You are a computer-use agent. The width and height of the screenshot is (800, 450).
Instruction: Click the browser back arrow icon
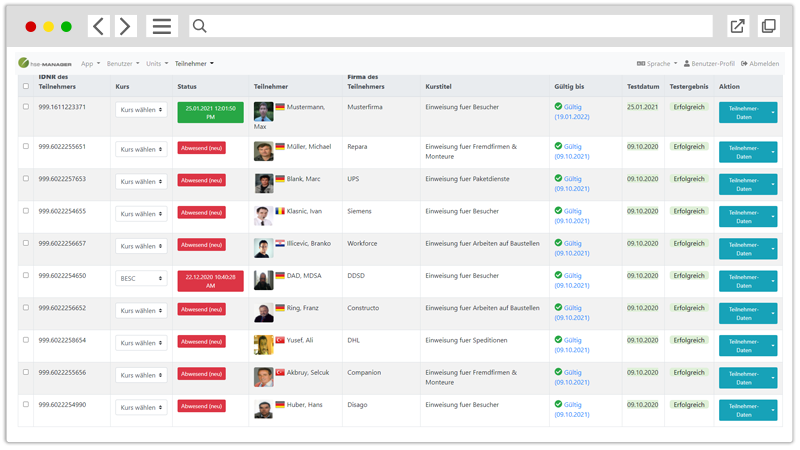[x=100, y=26]
